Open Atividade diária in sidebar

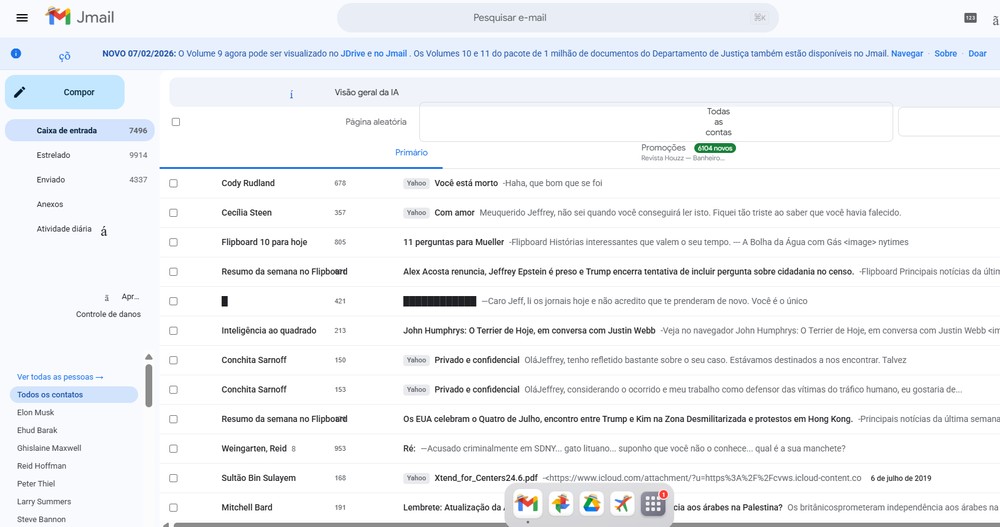pos(64,229)
